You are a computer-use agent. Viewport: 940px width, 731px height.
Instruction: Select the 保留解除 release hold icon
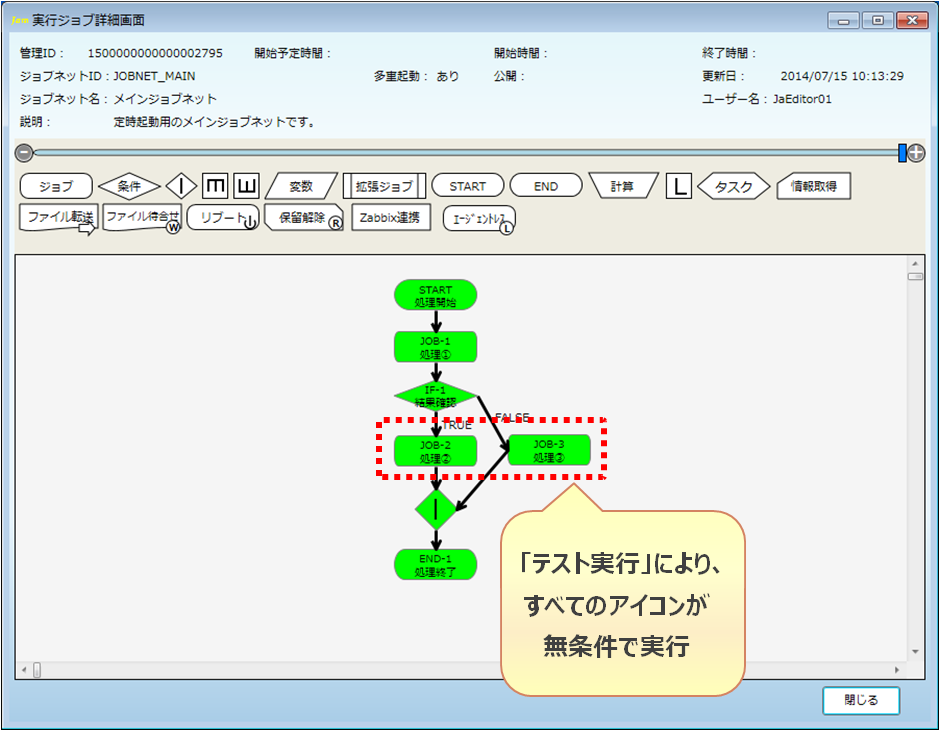[x=304, y=218]
